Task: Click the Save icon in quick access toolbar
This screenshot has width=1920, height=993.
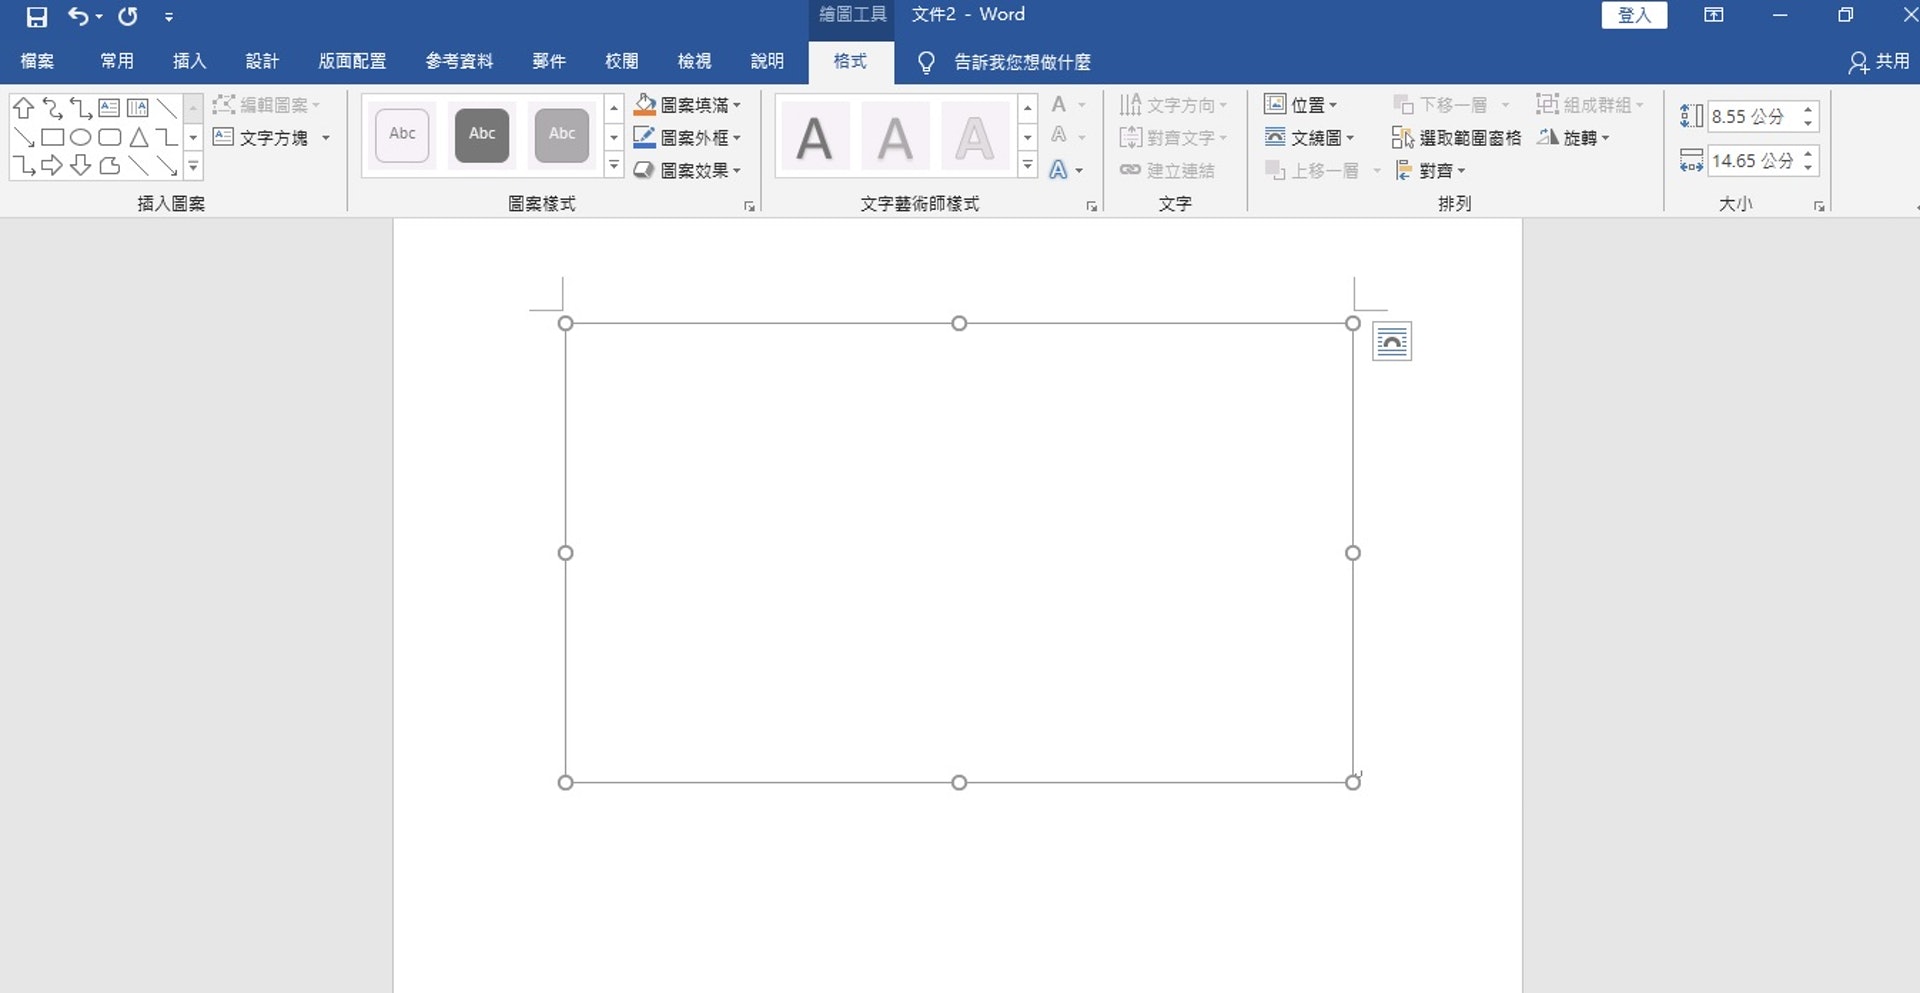Action: (x=37, y=17)
